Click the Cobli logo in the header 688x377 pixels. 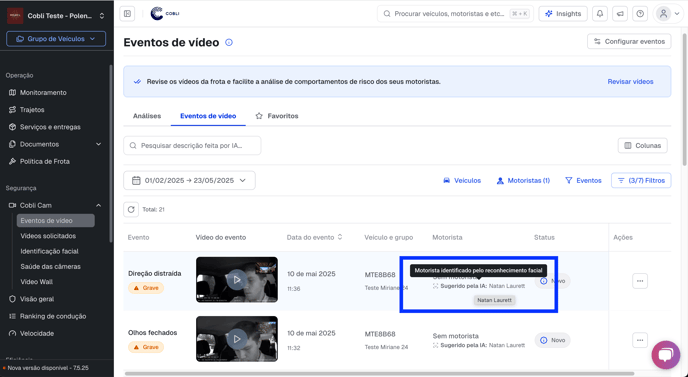click(165, 14)
